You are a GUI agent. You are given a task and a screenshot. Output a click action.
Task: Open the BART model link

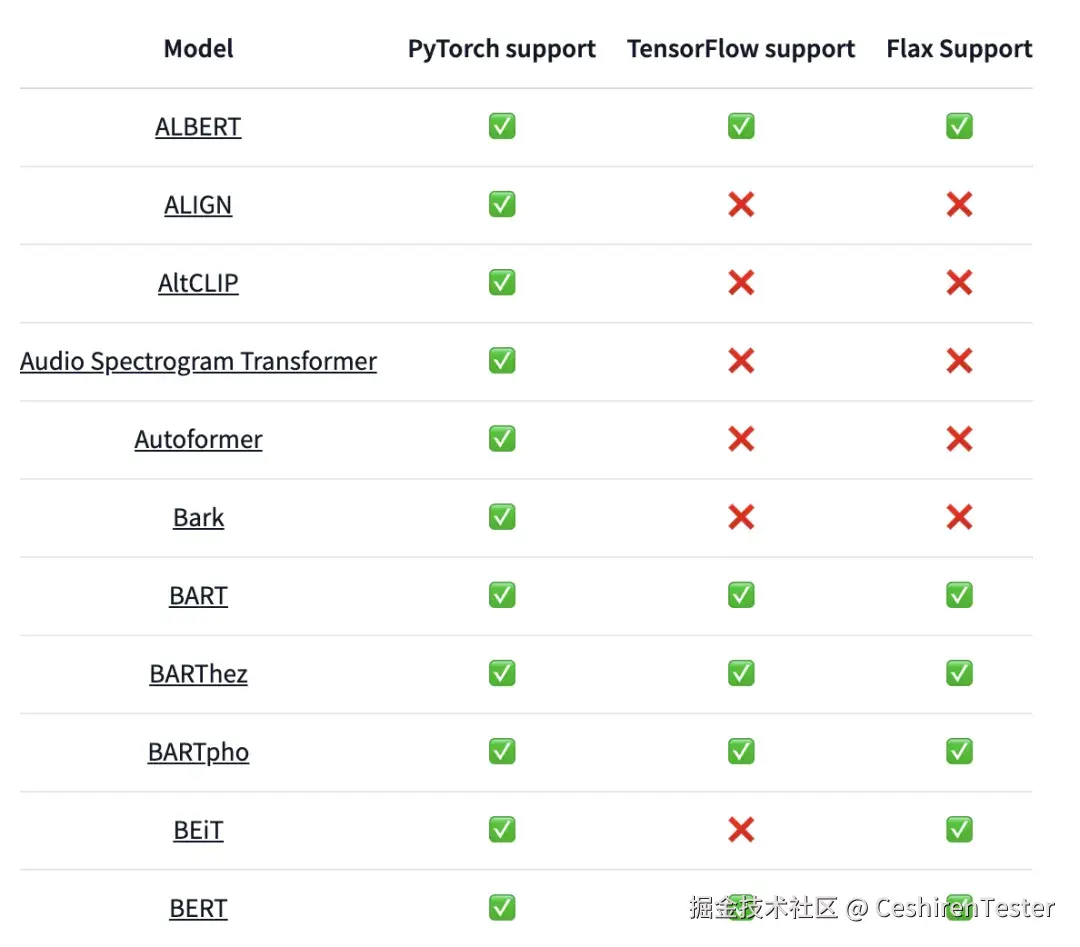(198, 595)
